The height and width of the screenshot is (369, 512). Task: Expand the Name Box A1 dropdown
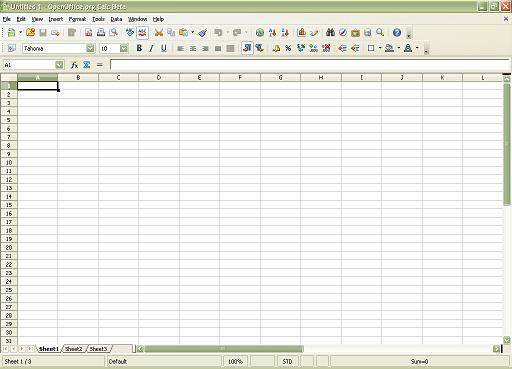[59, 65]
